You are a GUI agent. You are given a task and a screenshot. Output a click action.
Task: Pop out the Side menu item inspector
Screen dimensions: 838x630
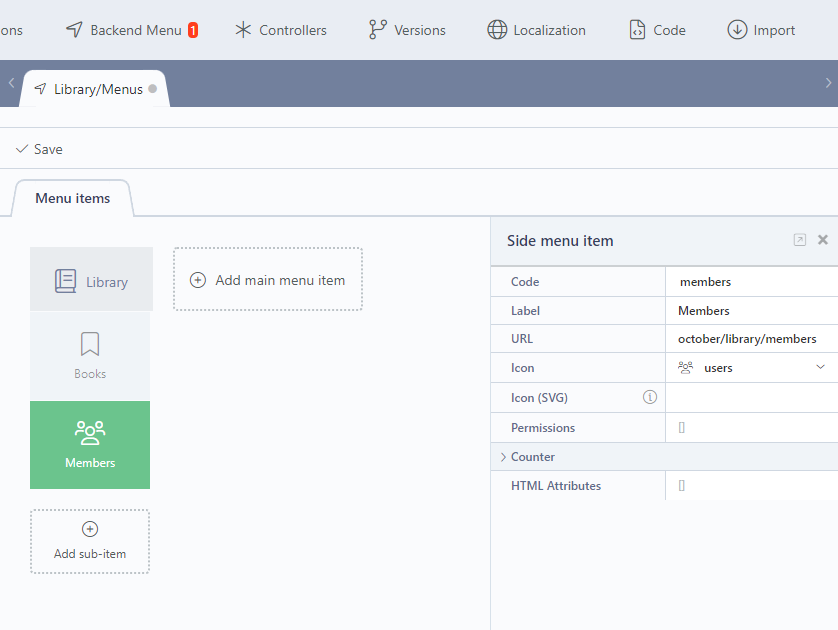point(800,240)
